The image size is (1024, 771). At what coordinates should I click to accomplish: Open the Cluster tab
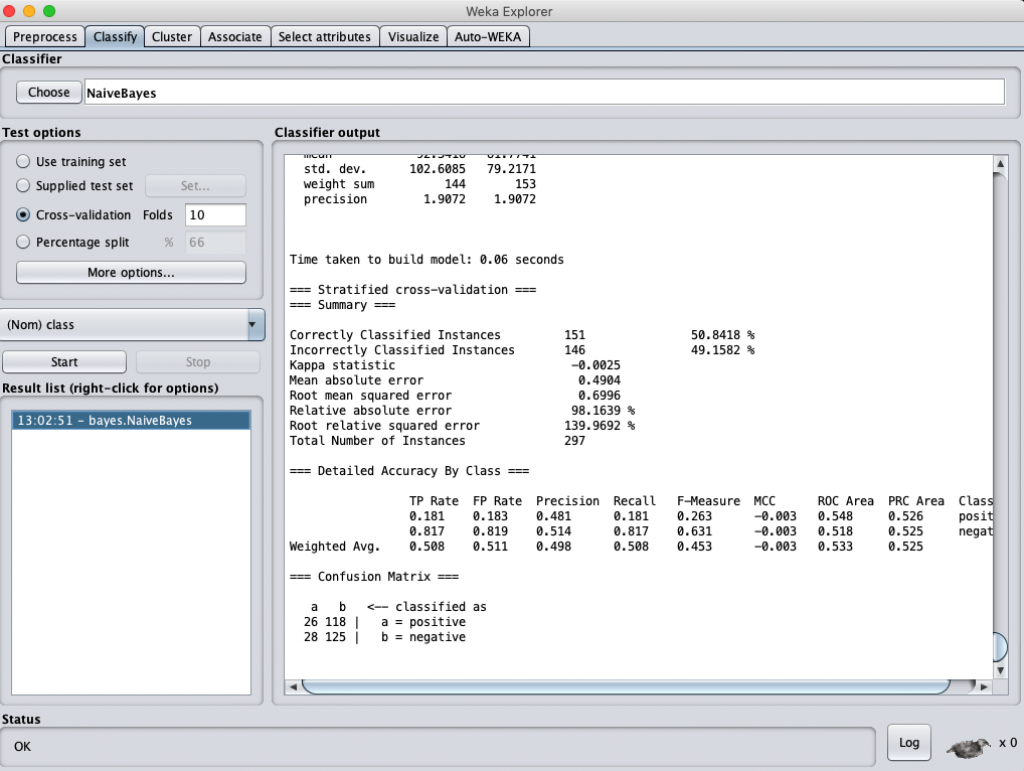coord(172,37)
